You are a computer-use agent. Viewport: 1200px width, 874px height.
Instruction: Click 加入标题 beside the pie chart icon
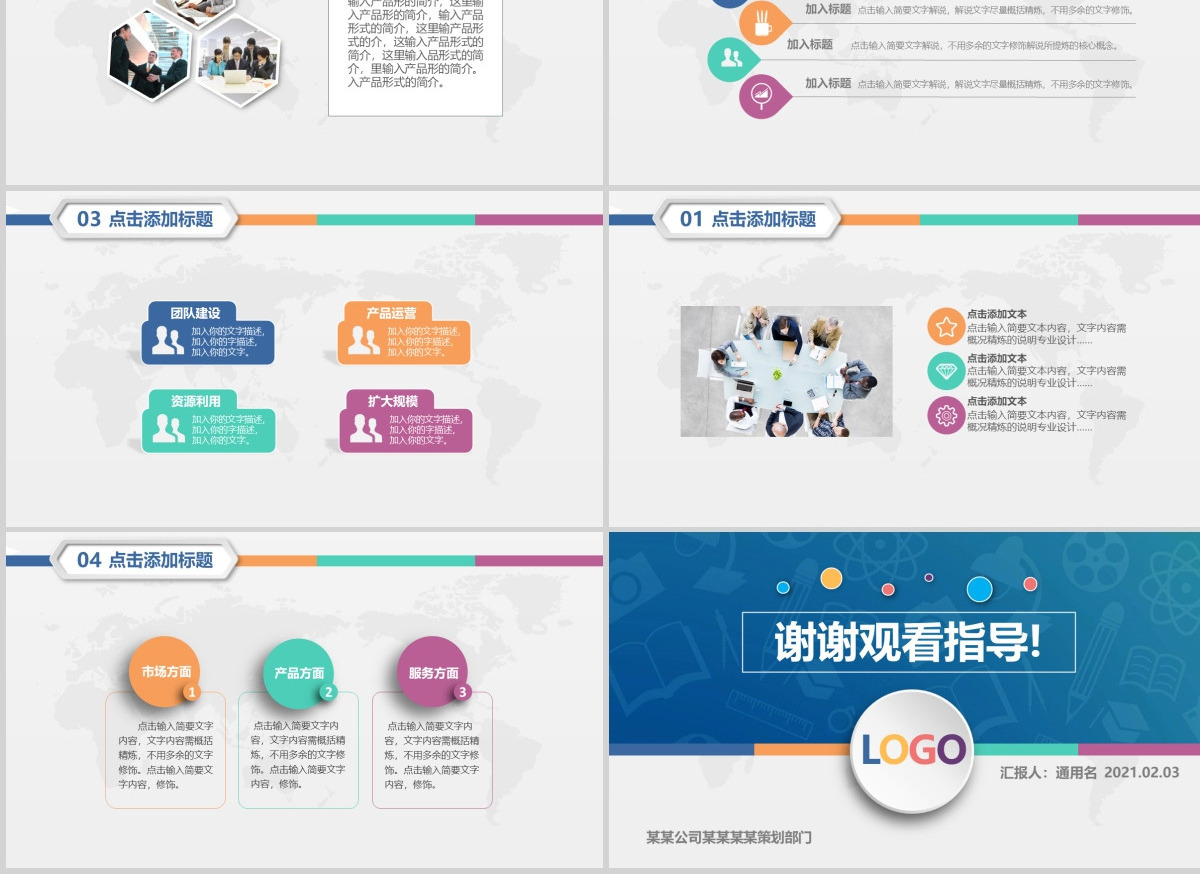[828, 84]
